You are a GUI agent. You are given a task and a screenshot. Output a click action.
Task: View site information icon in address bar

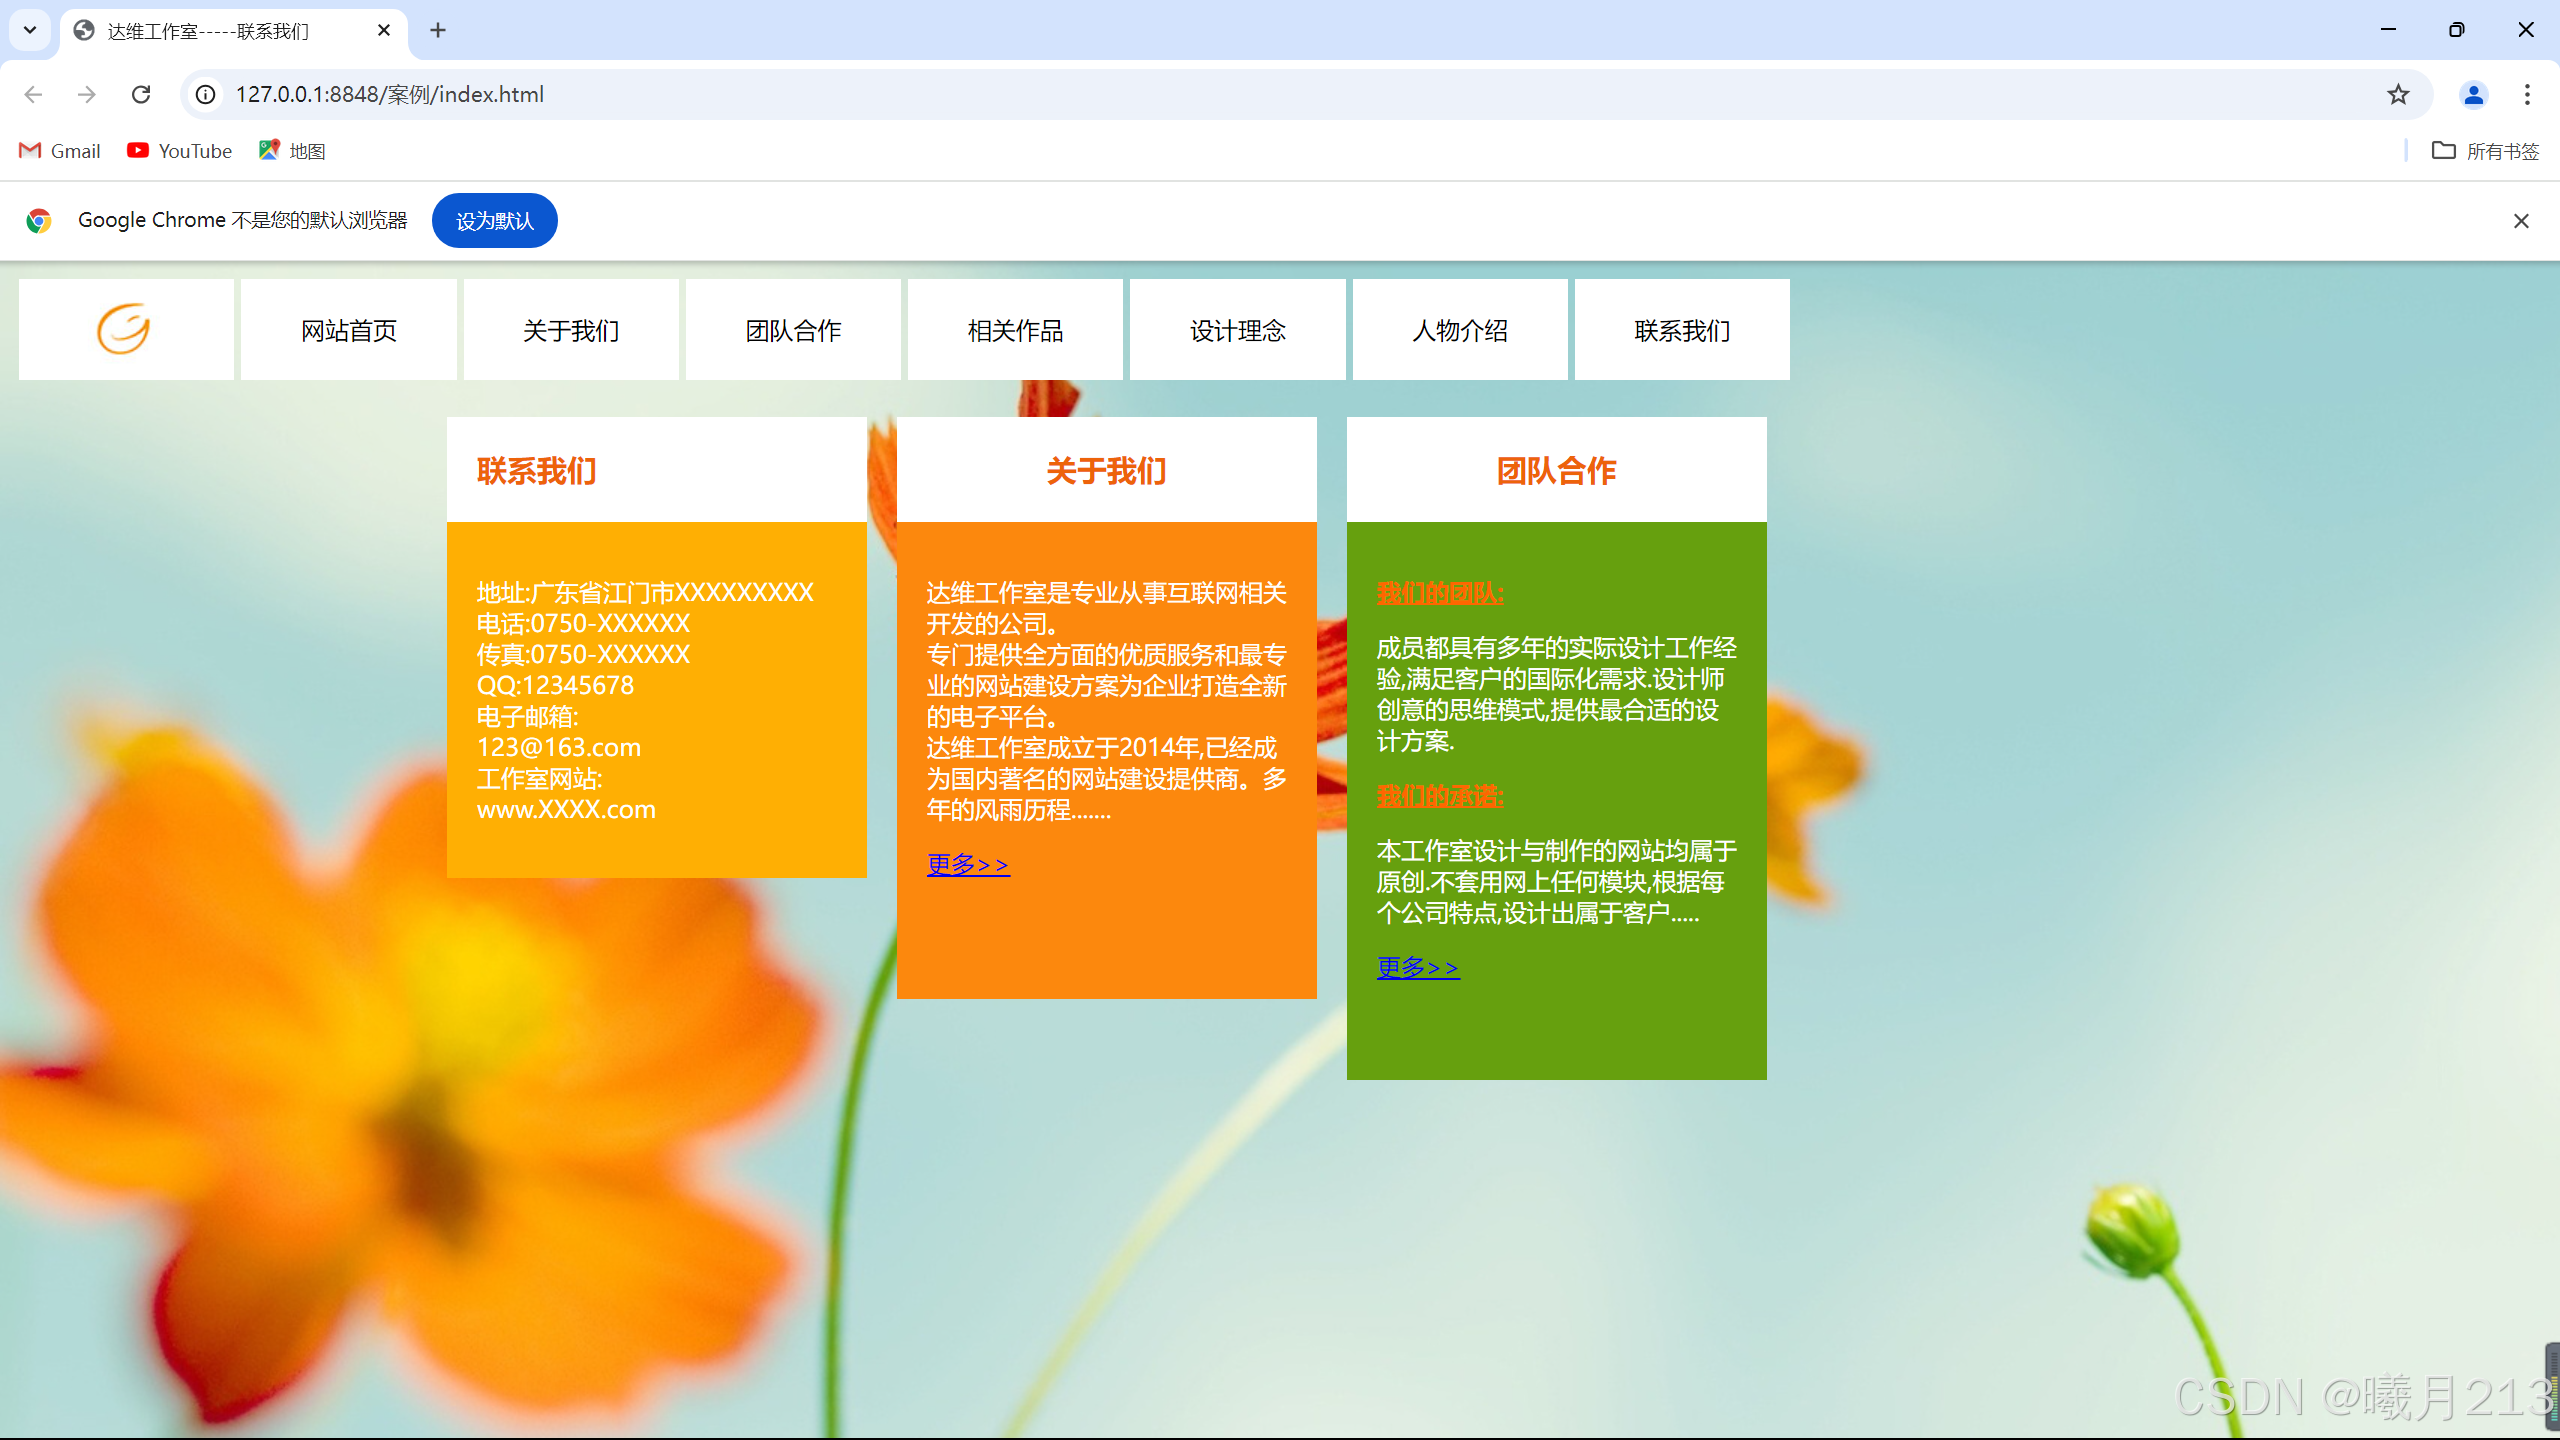coord(205,94)
